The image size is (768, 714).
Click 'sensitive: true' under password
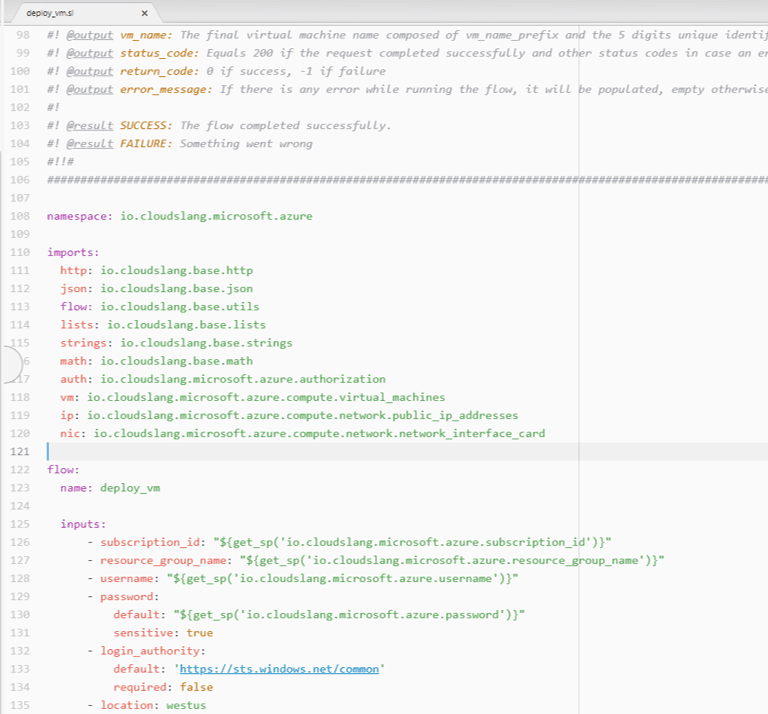(x=163, y=633)
